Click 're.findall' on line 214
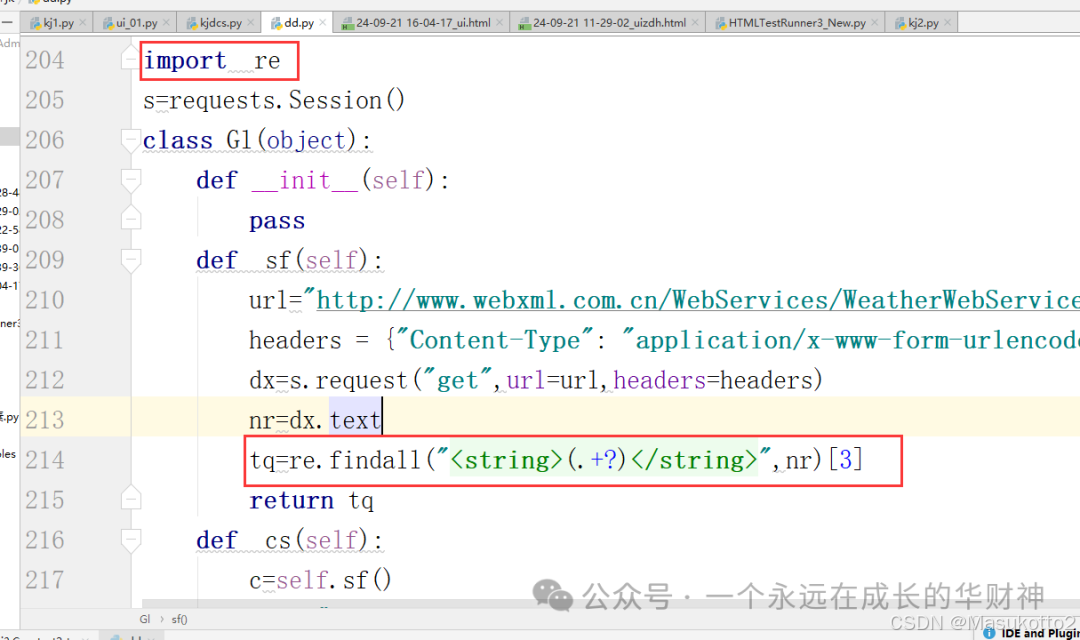 point(354,460)
